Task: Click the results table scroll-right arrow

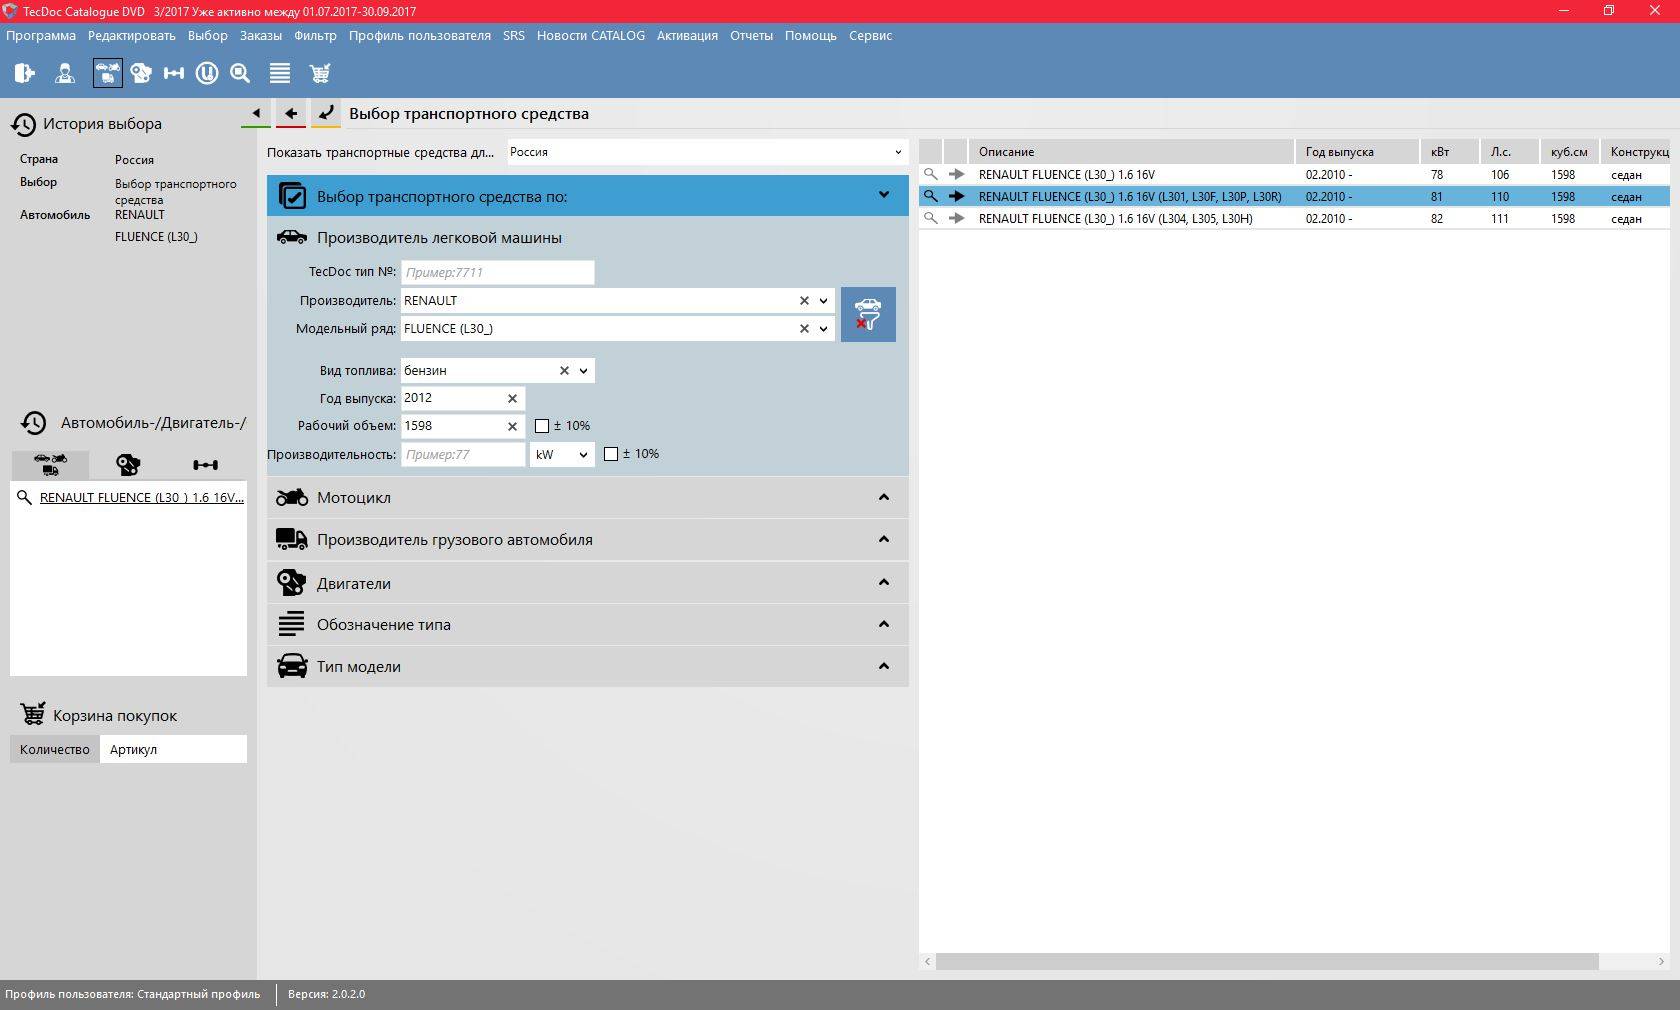Action: (1661, 961)
